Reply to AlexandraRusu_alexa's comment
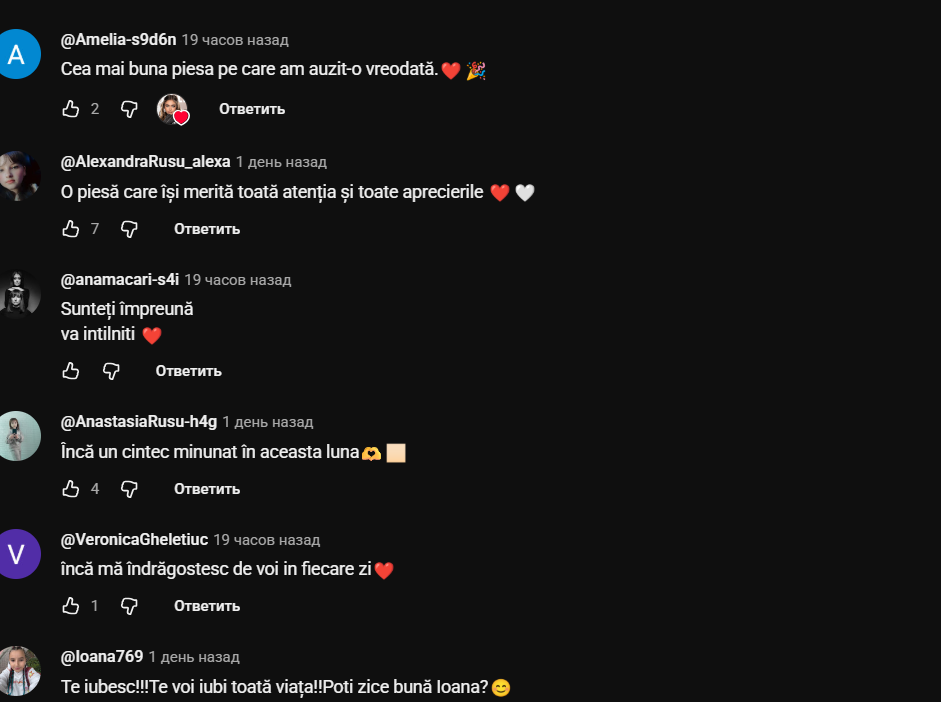The image size is (941, 702). [x=207, y=229]
